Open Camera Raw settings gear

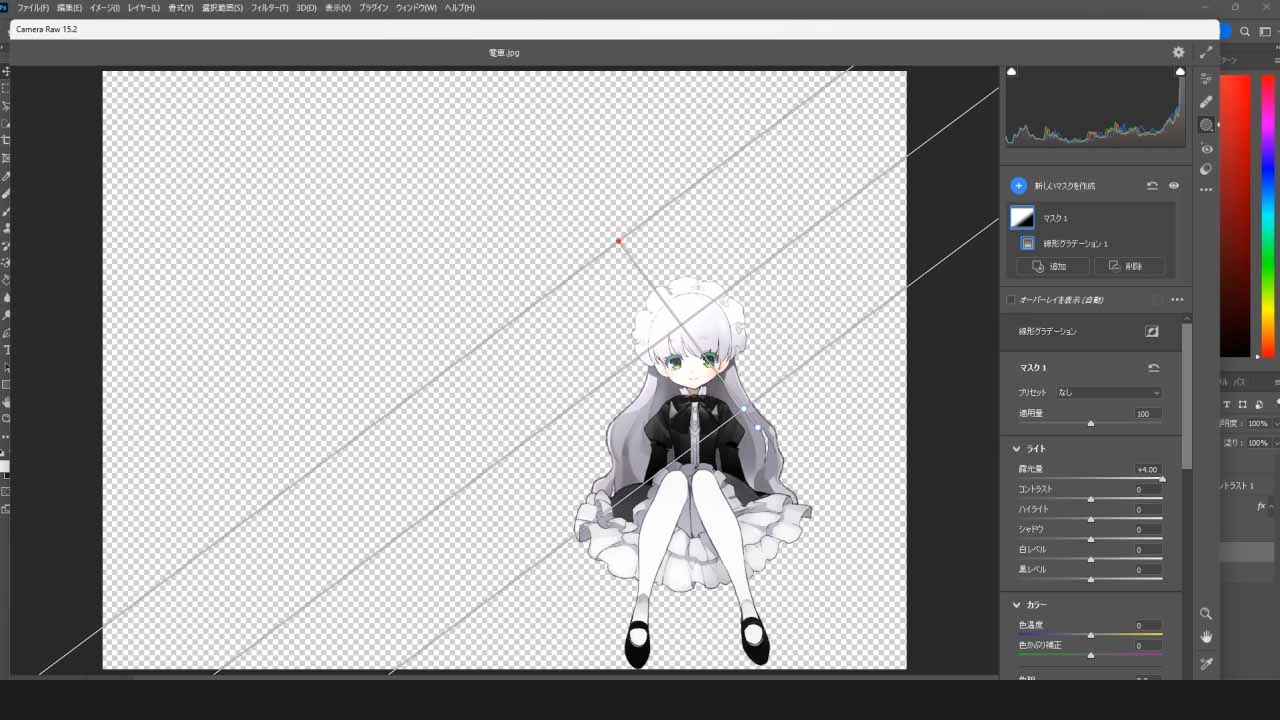click(x=1178, y=52)
